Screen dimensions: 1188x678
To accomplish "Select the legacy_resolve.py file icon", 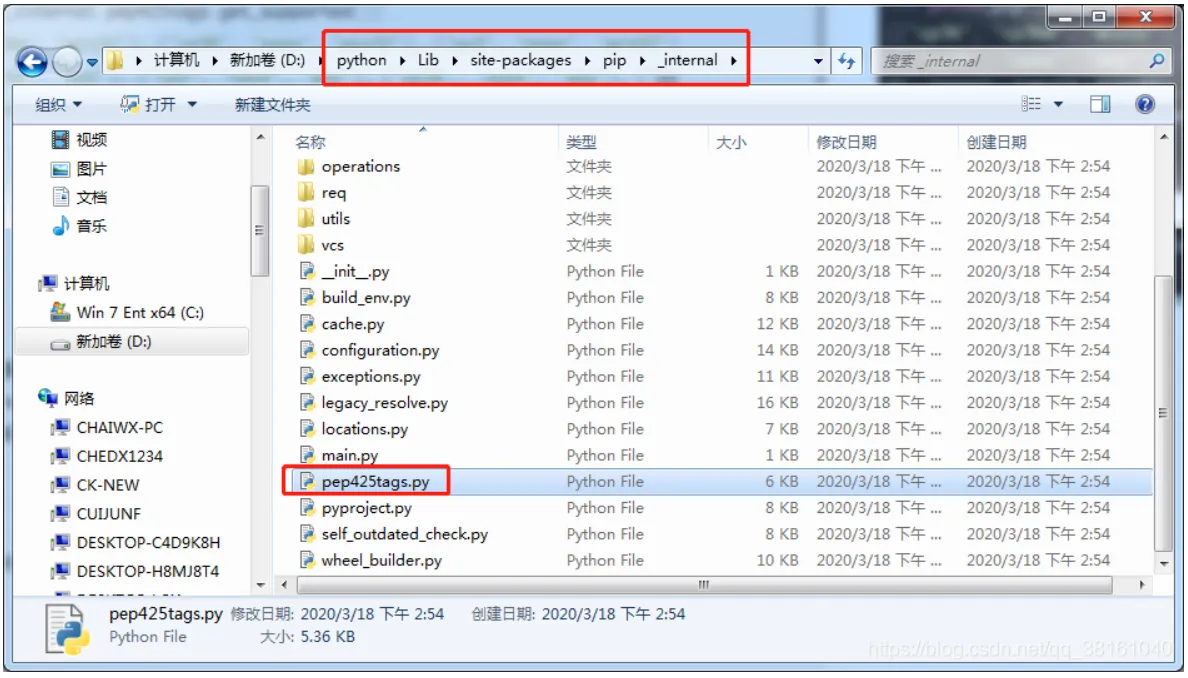I will click(x=307, y=402).
